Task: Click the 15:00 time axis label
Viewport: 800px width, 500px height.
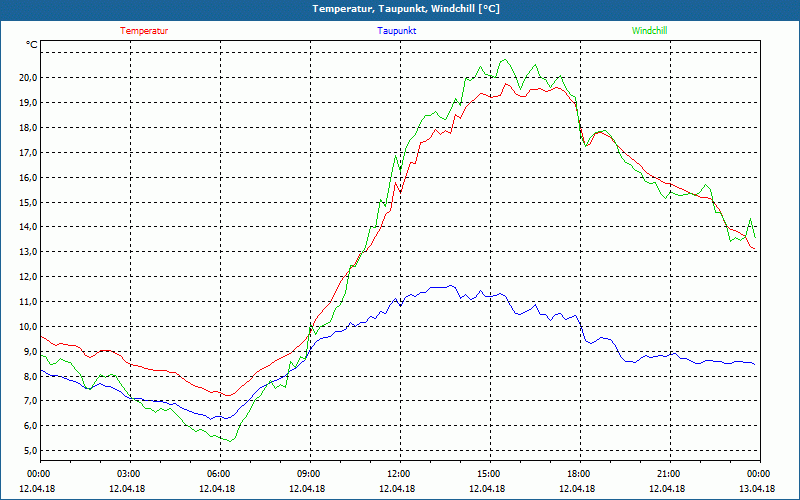Action: pos(490,474)
